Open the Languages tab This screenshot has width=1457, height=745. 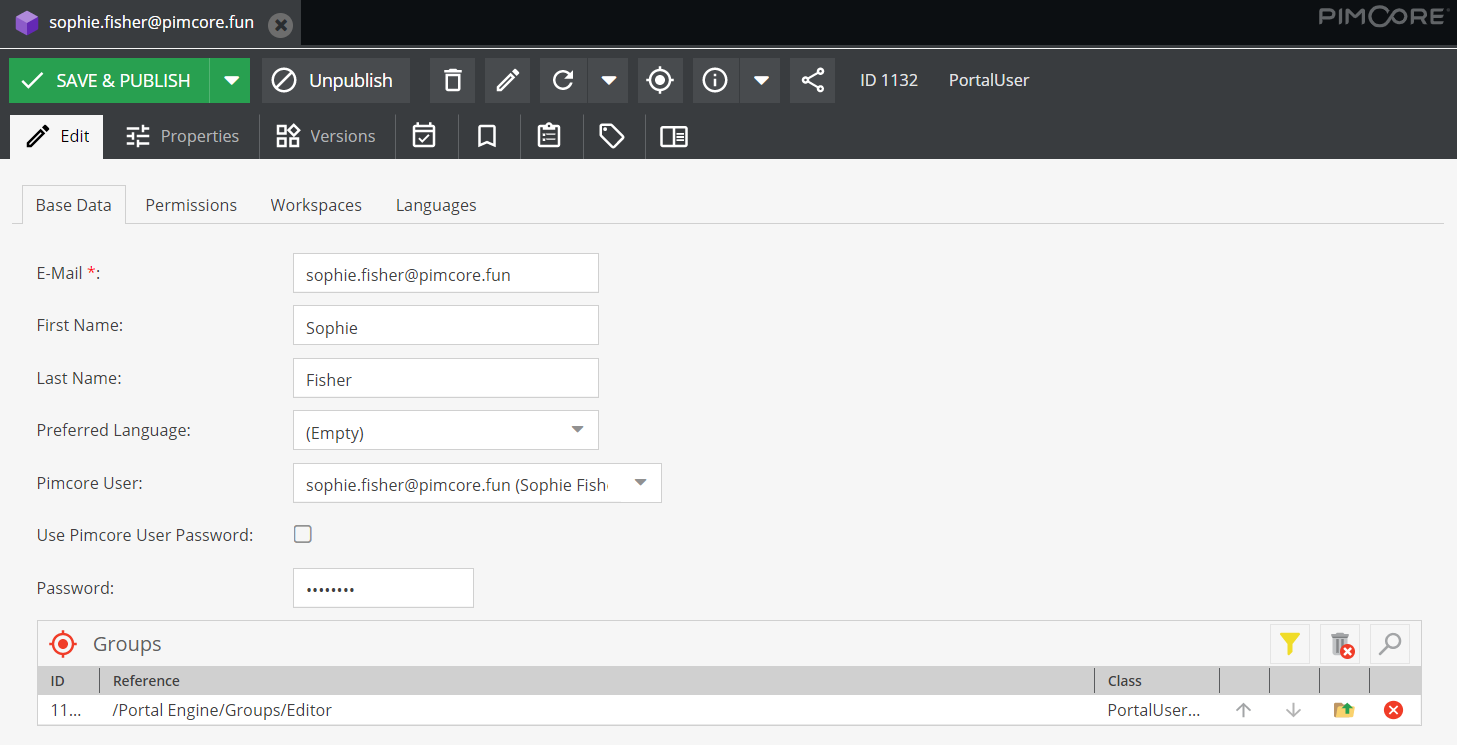coord(436,205)
